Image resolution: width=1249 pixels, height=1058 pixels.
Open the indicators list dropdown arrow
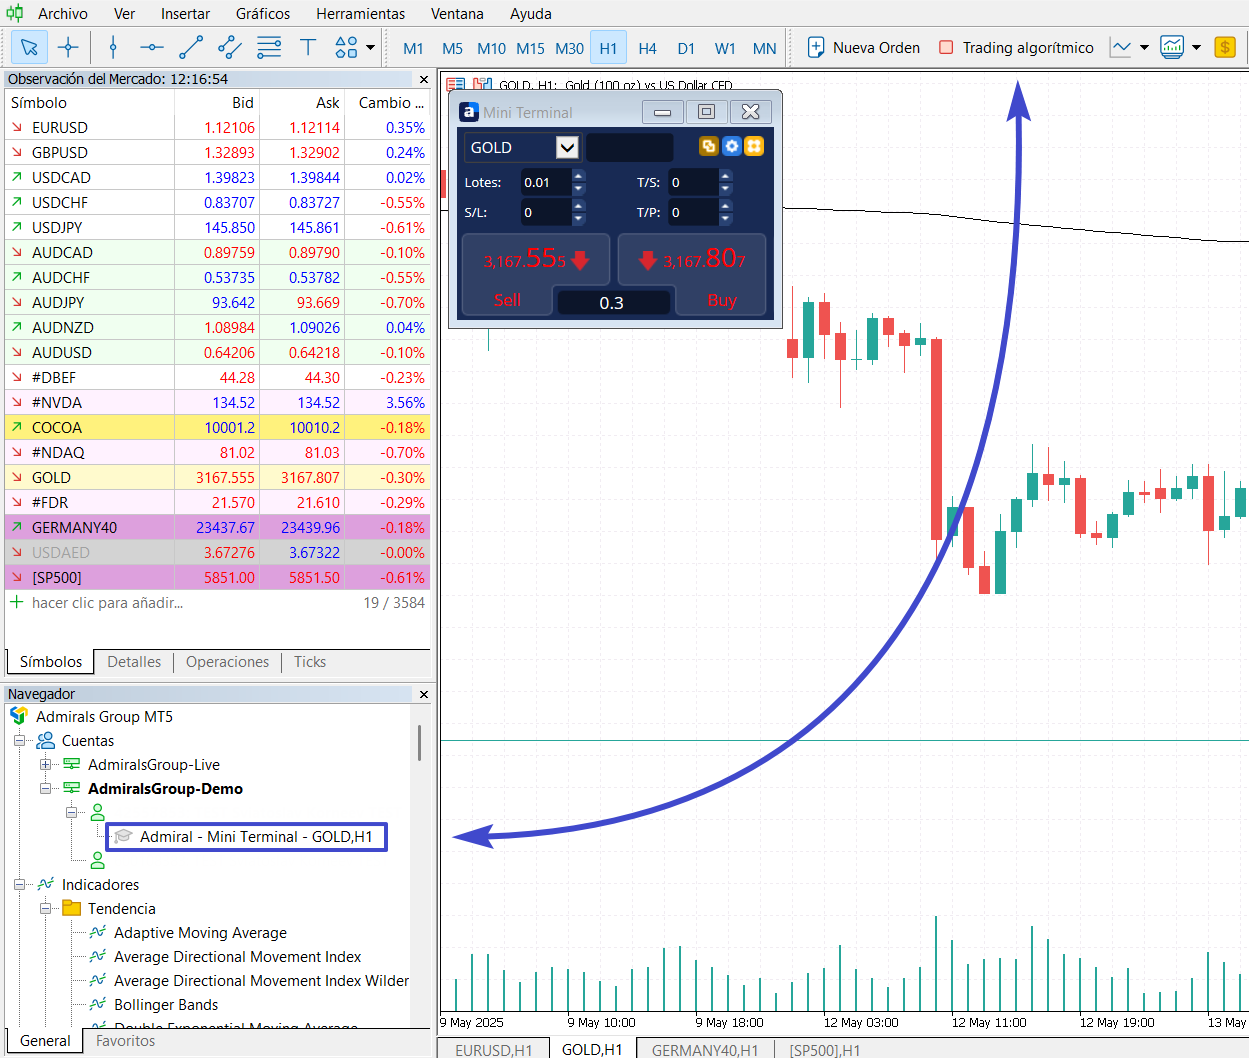(1196, 47)
